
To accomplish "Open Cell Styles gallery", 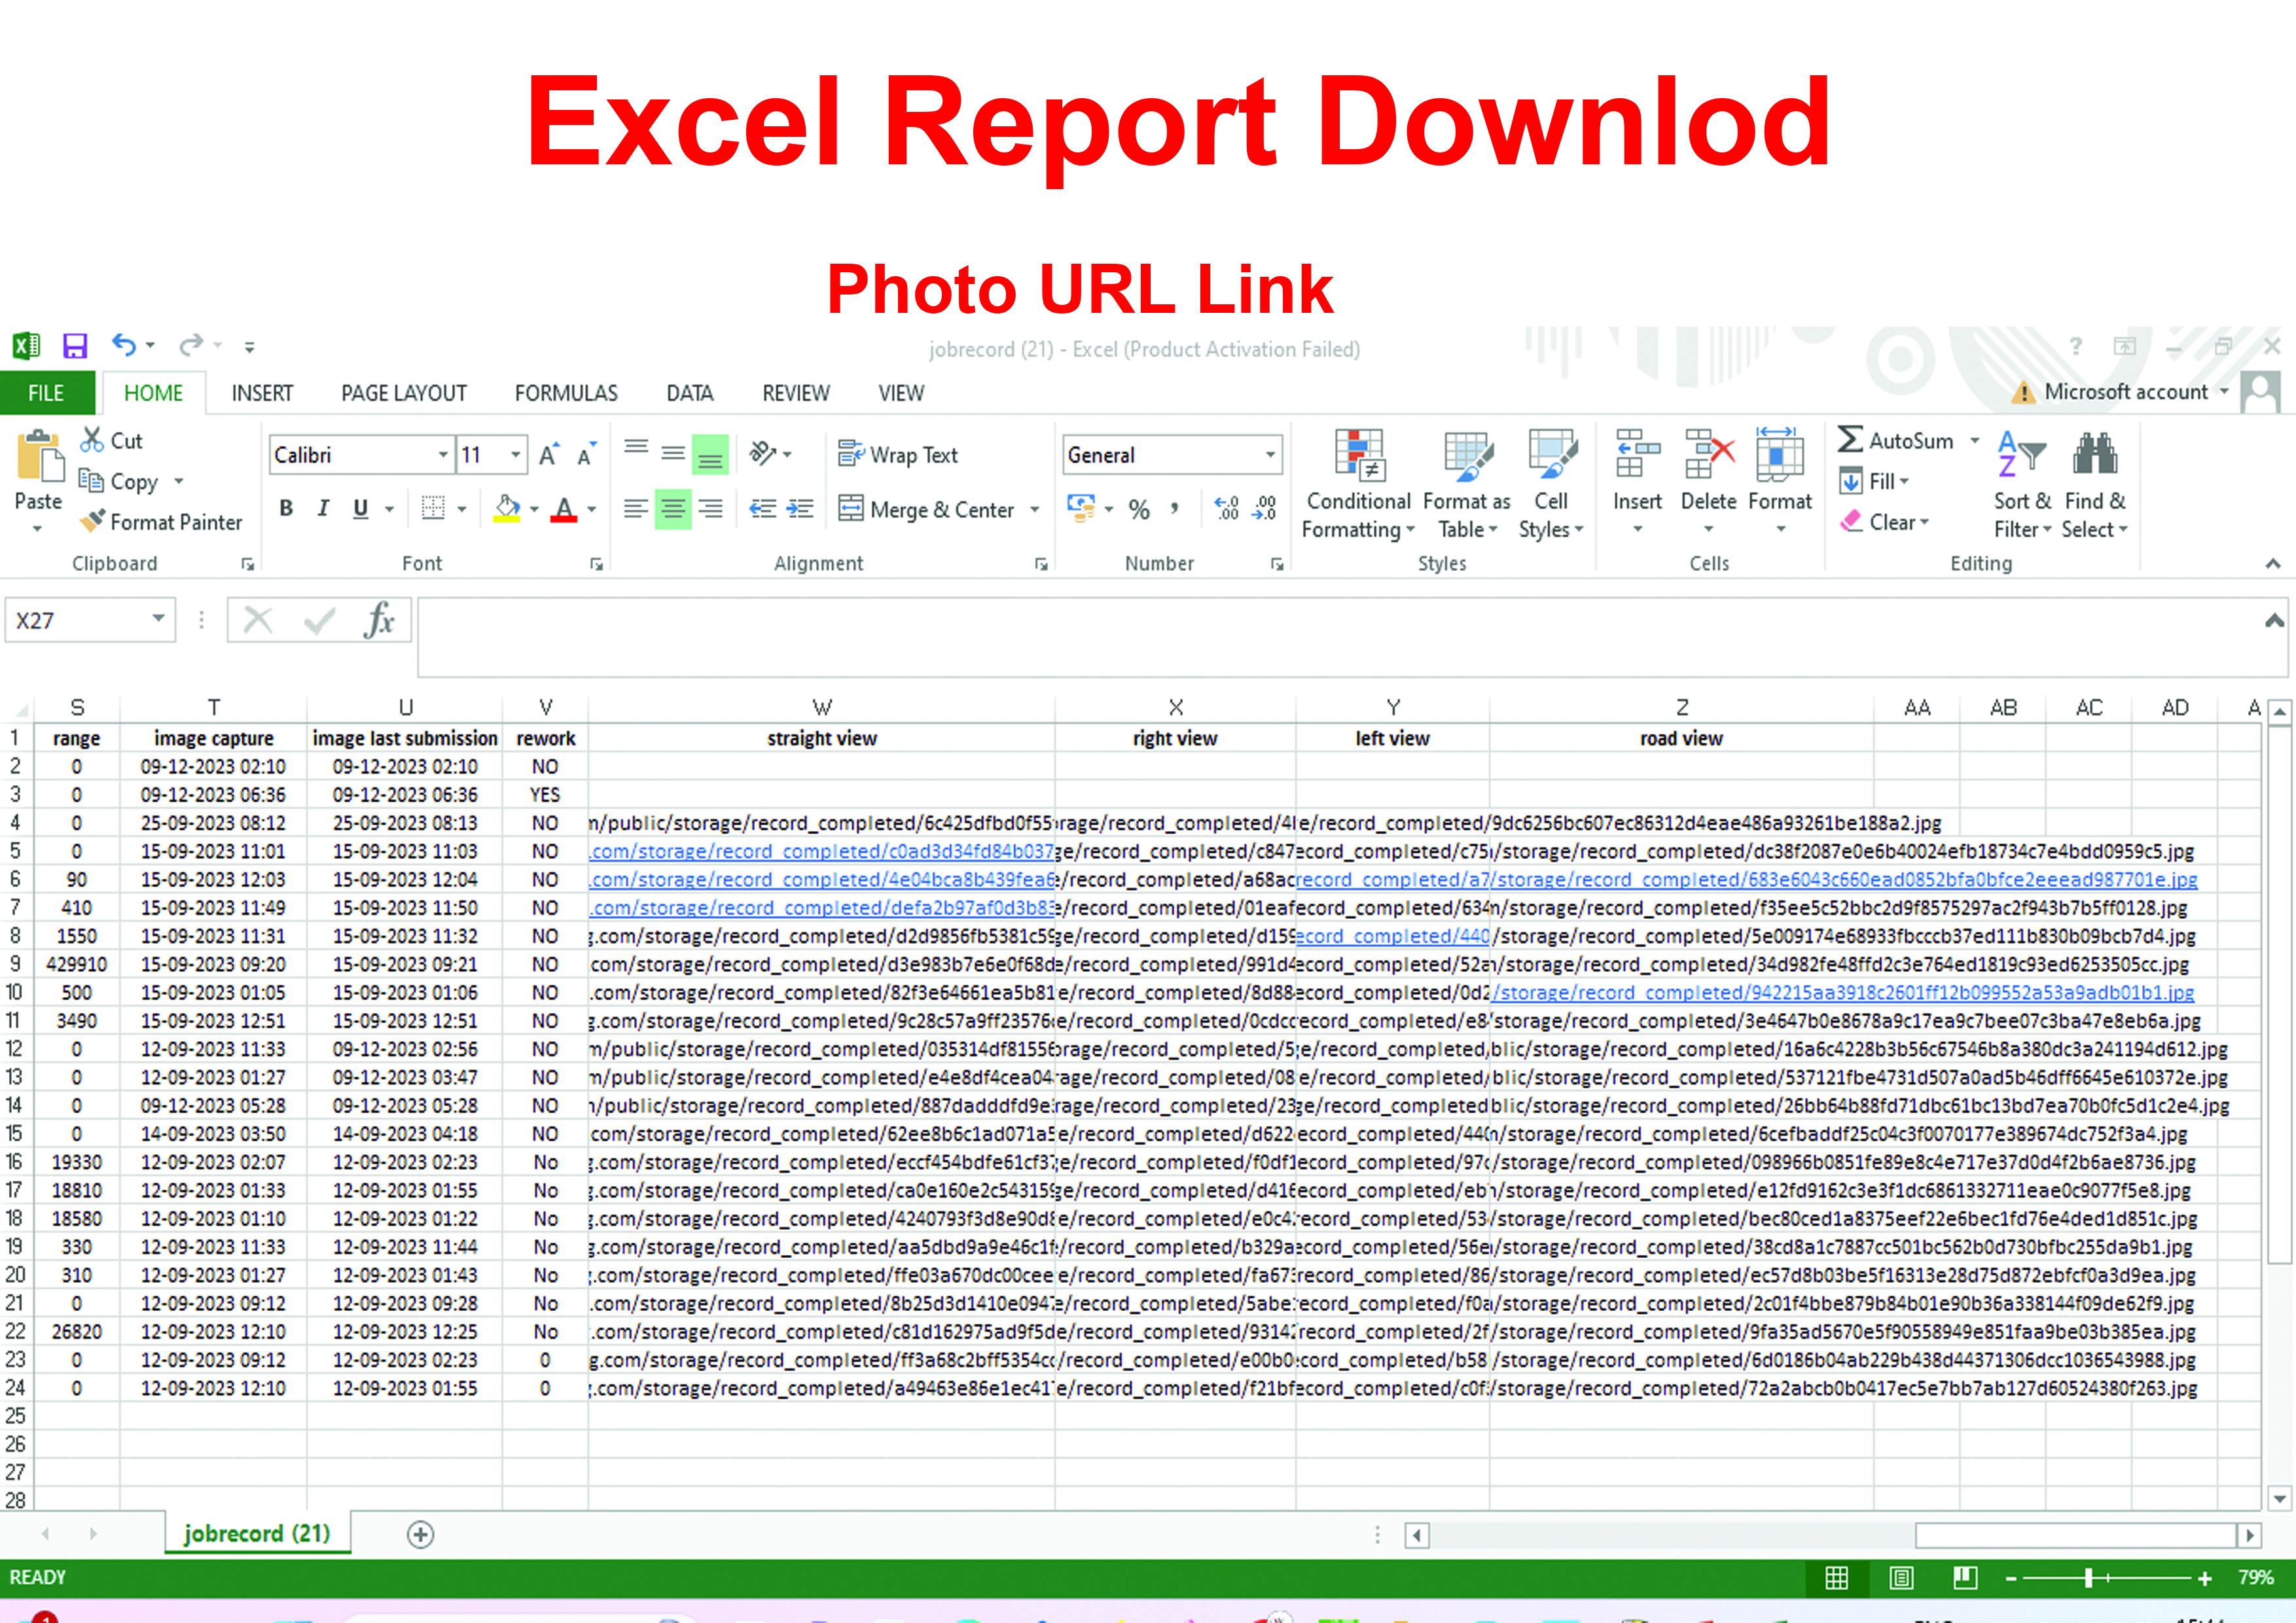I will 1551,485.
